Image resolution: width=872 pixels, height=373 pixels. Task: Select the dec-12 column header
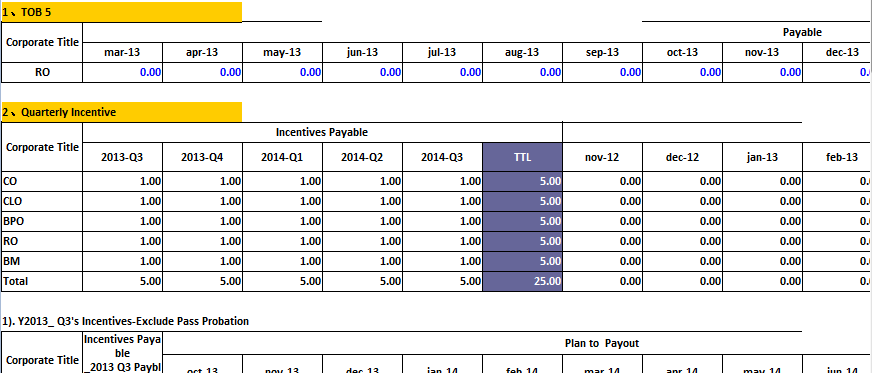pyautogui.click(x=683, y=157)
